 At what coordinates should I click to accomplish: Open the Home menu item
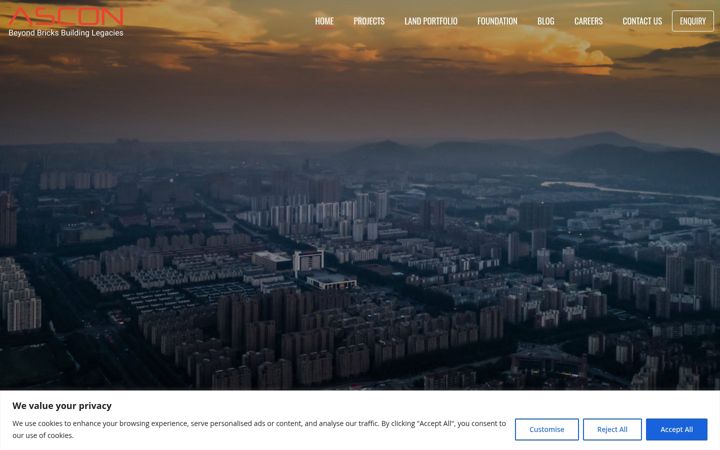coord(324,21)
